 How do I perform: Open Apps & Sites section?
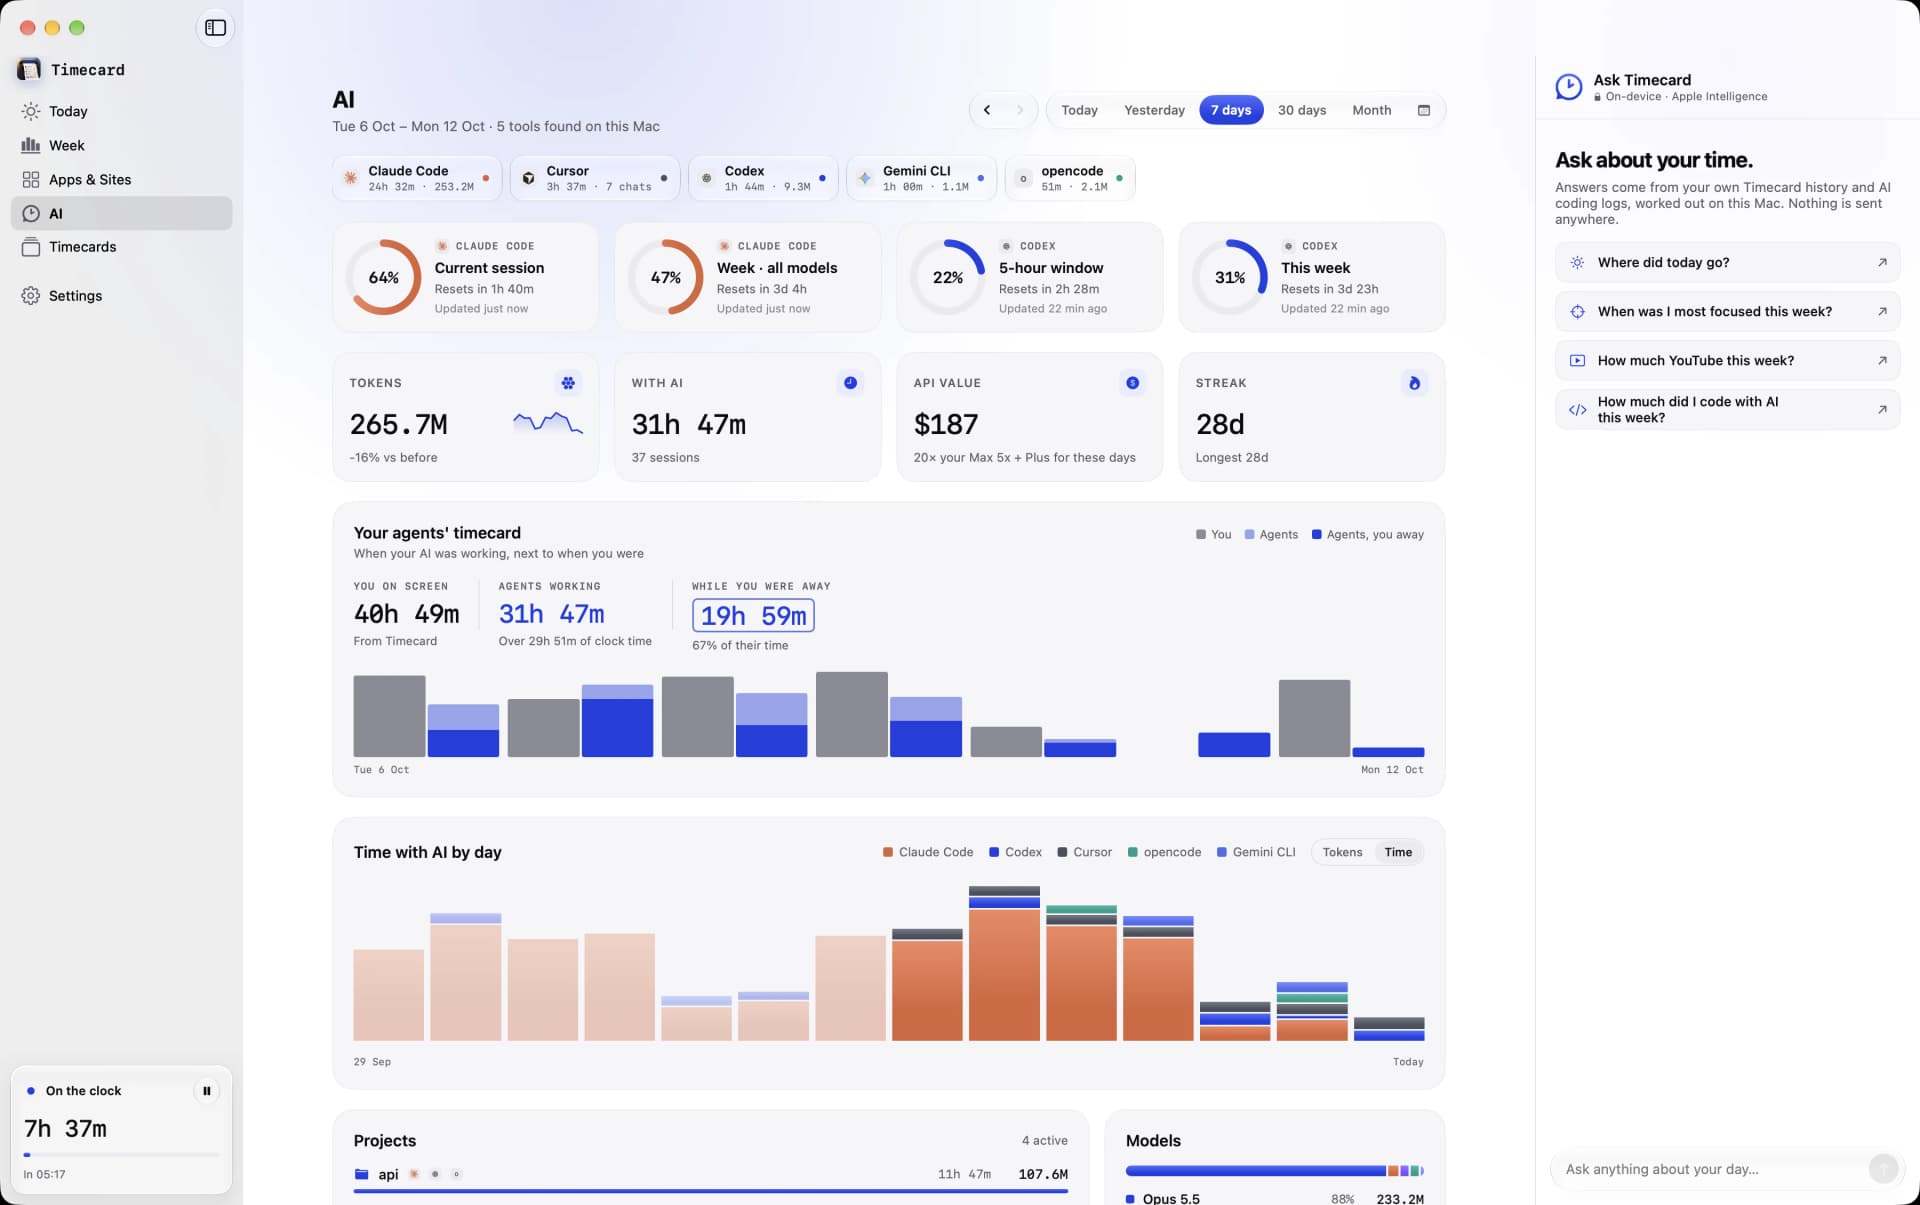click(x=121, y=179)
